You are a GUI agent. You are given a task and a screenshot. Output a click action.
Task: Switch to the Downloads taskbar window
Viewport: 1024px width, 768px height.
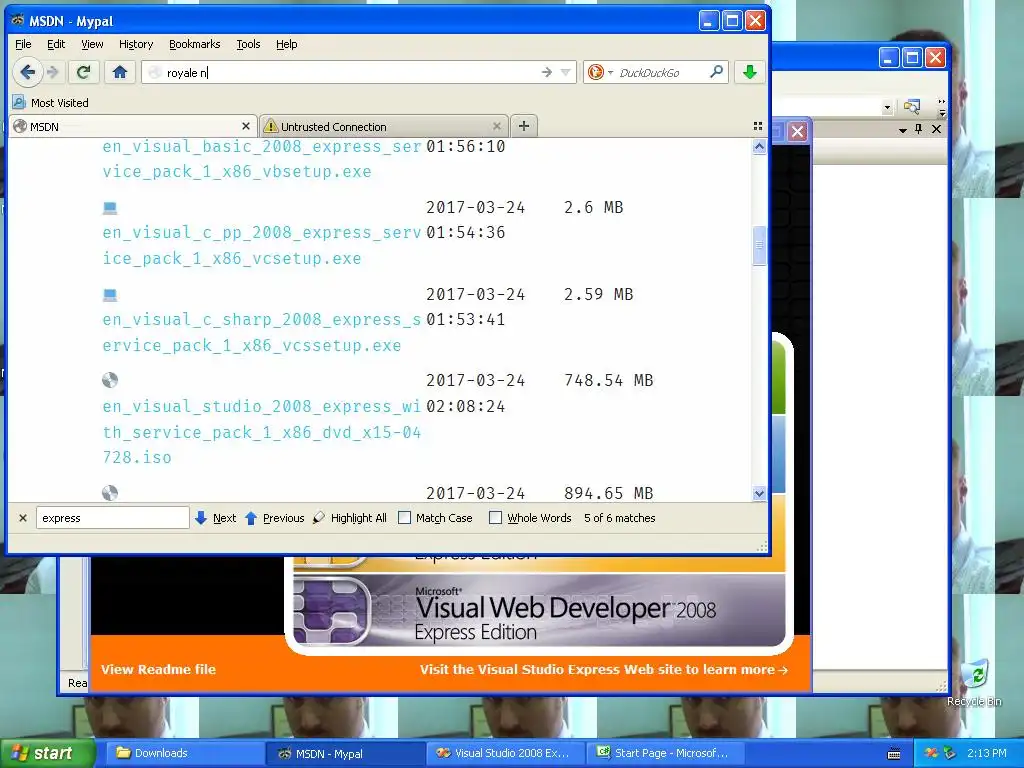pos(184,754)
